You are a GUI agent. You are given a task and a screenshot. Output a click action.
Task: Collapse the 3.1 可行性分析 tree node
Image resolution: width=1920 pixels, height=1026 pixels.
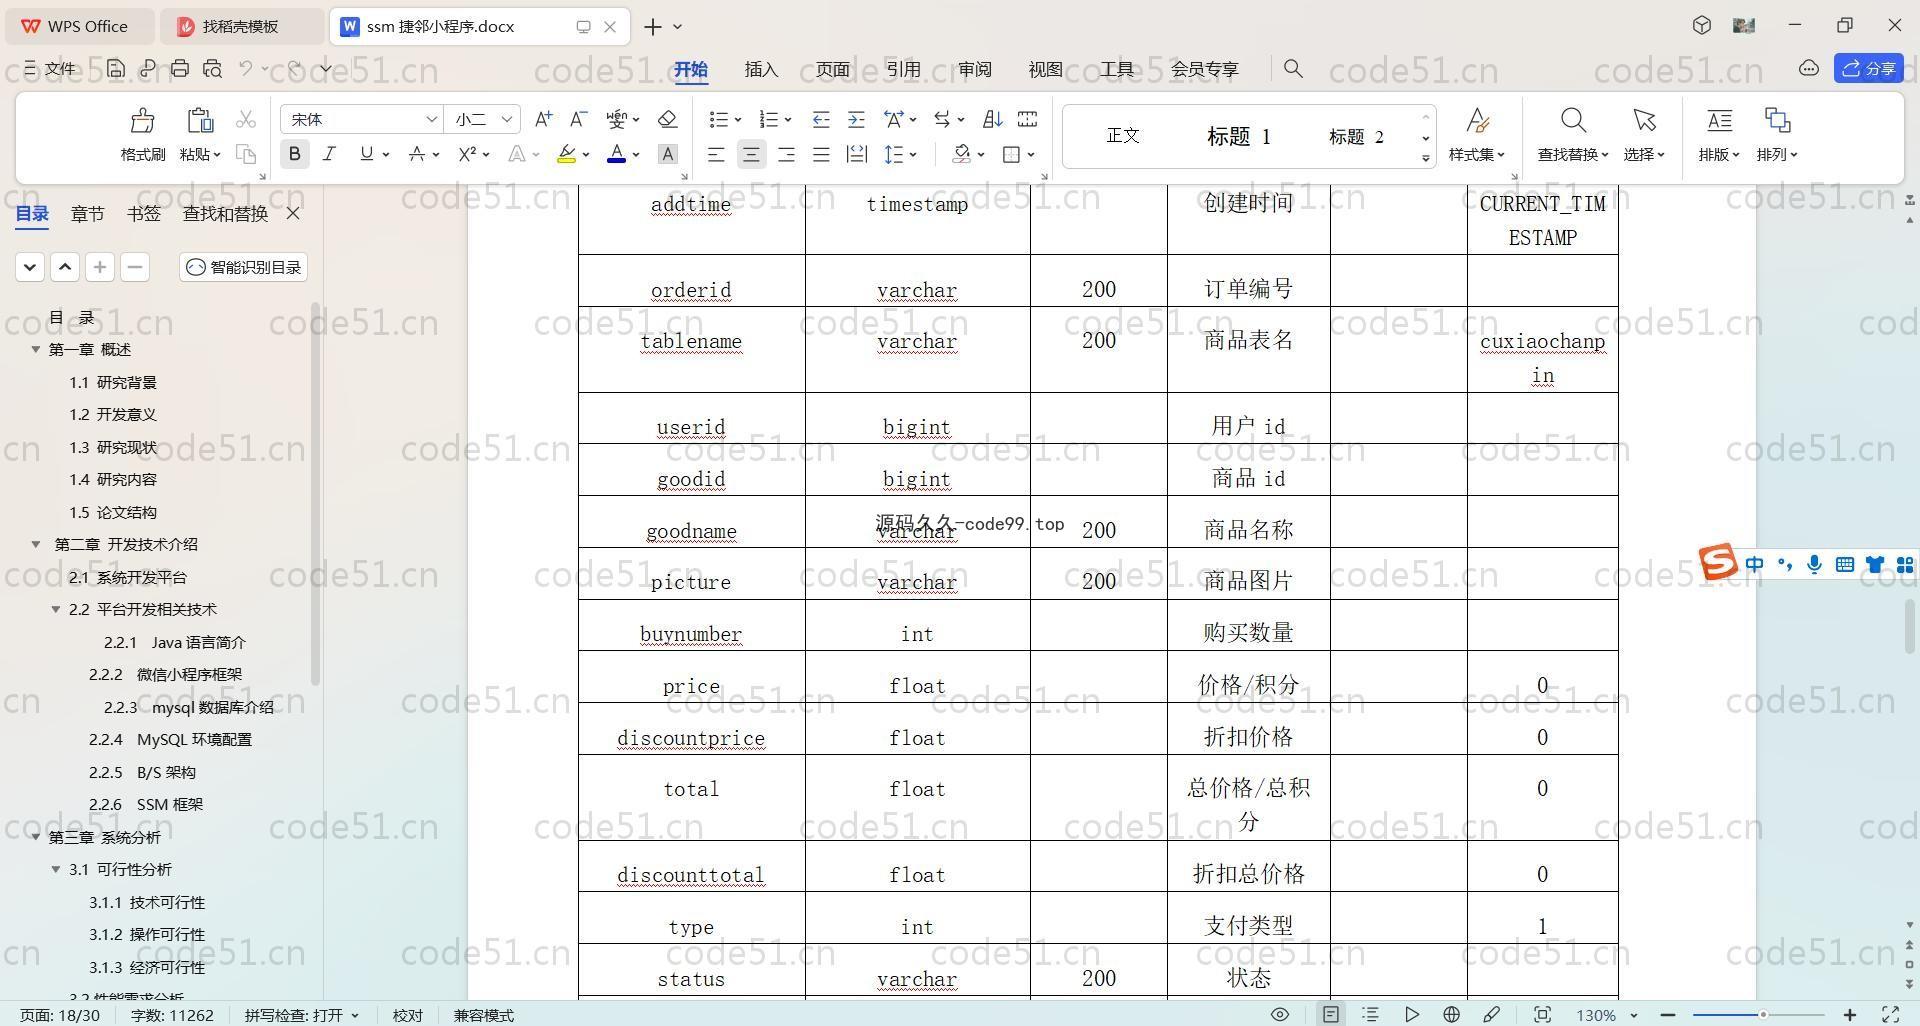coord(56,869)
